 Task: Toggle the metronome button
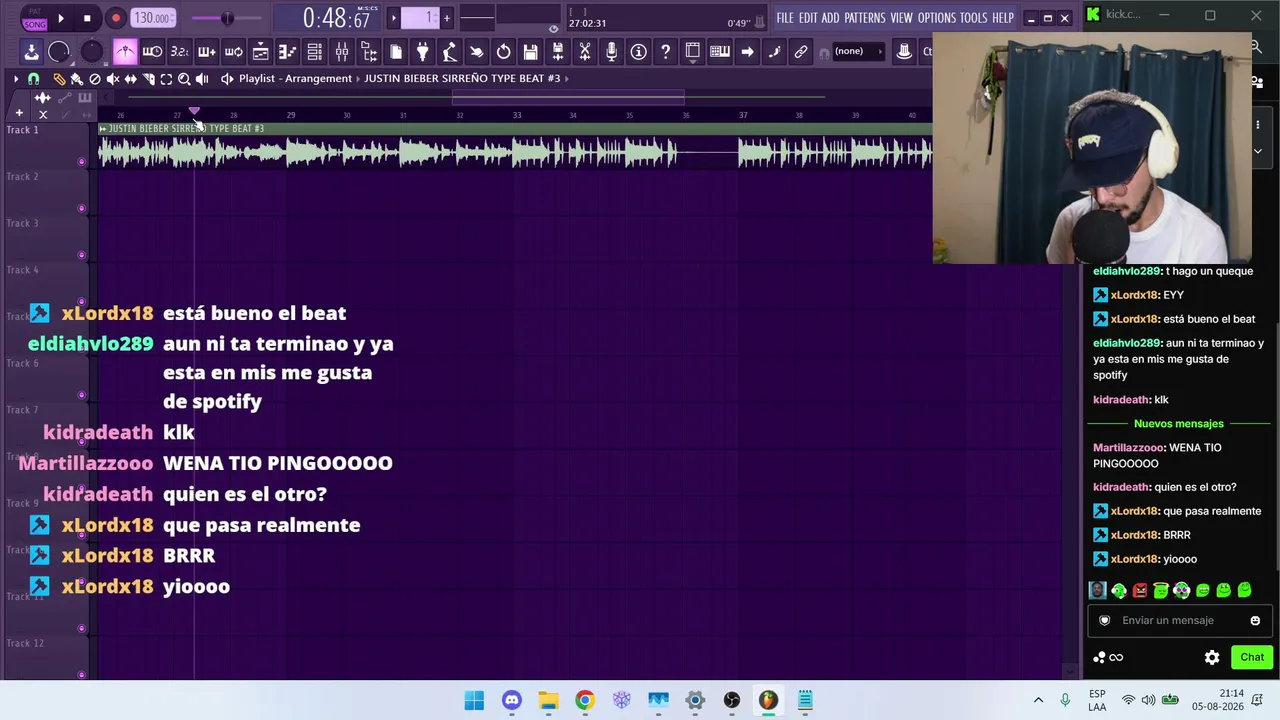click(x=125, y=52)
